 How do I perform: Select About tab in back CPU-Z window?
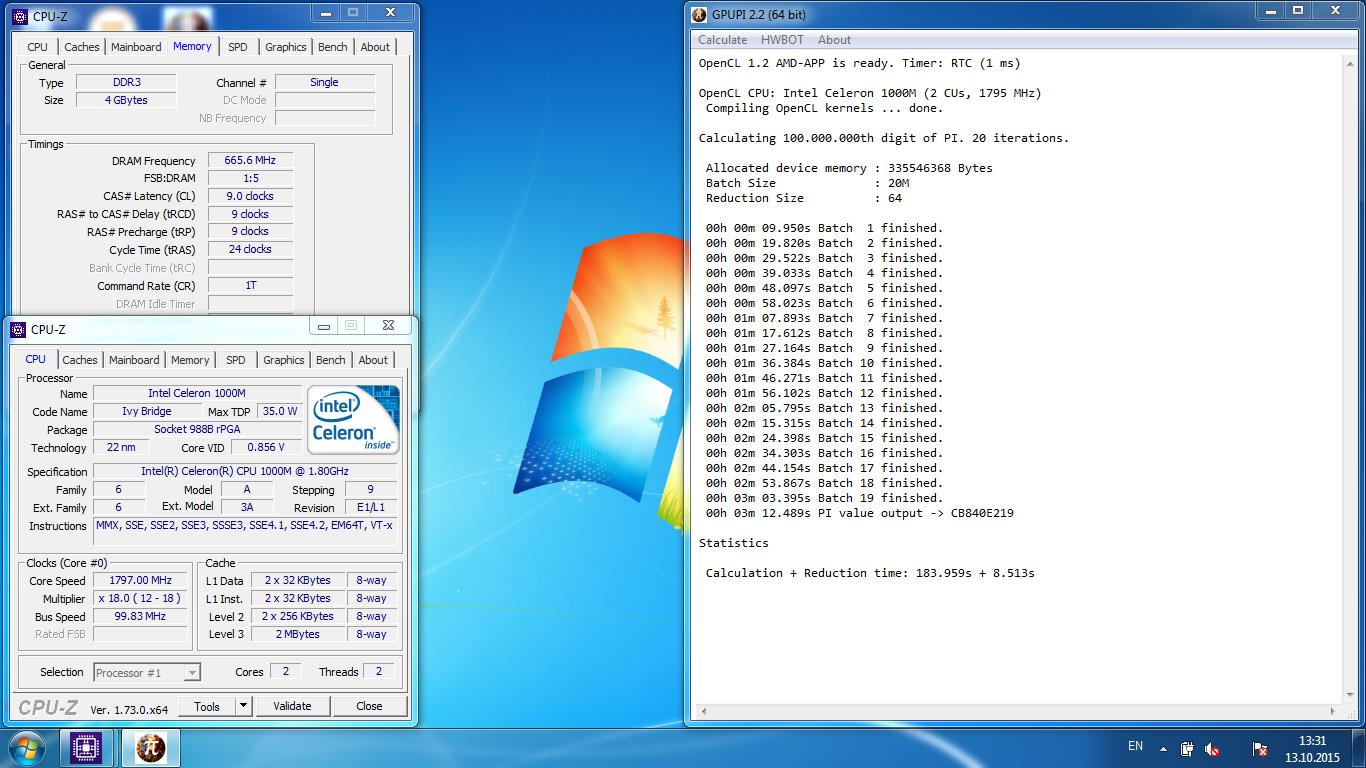point(375,47)
